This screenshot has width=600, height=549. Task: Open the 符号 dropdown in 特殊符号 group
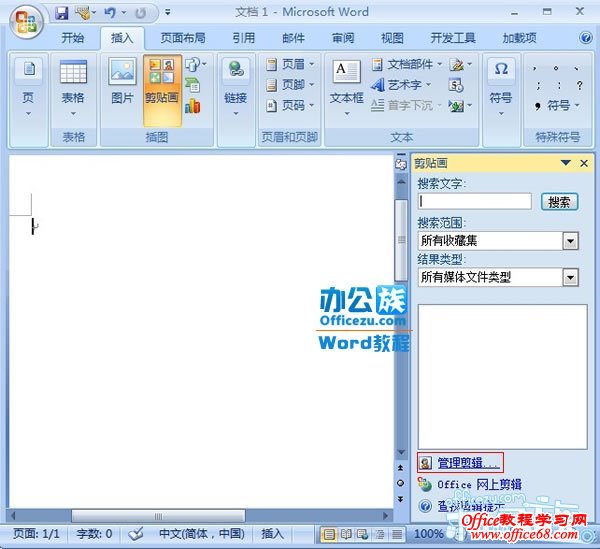click(577, 105)
